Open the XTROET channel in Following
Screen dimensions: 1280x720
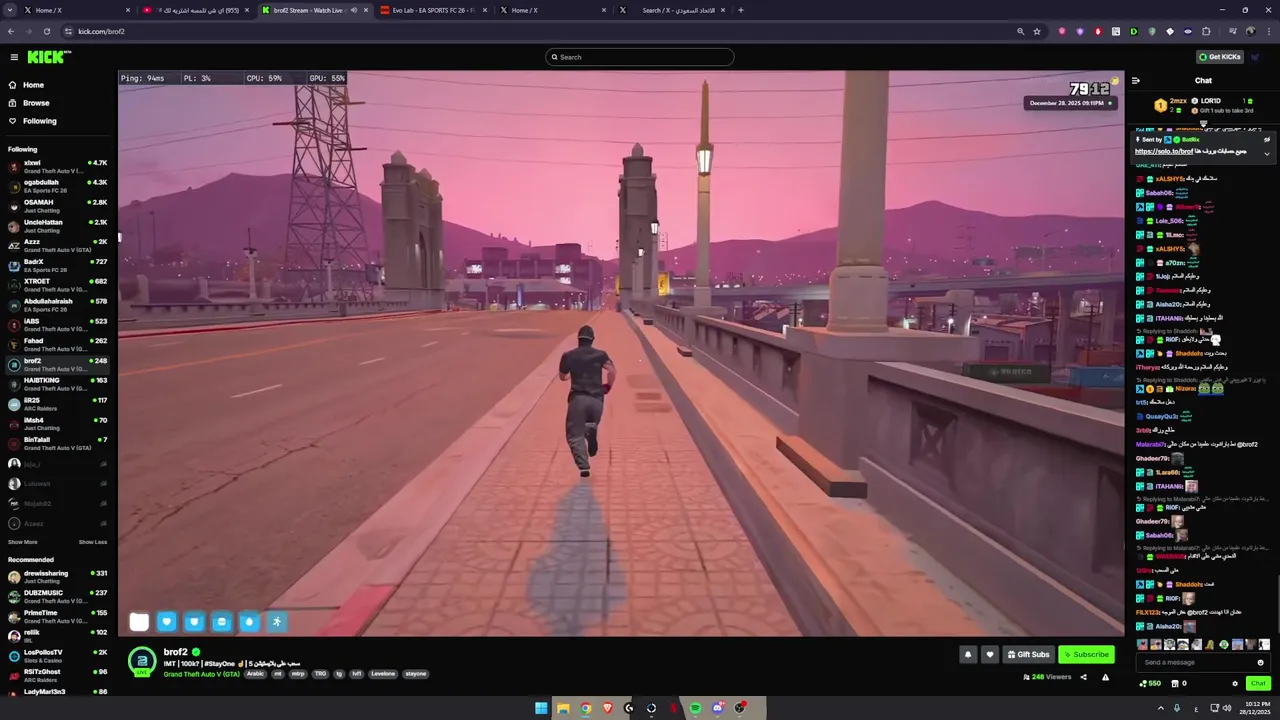pos(58,285)
